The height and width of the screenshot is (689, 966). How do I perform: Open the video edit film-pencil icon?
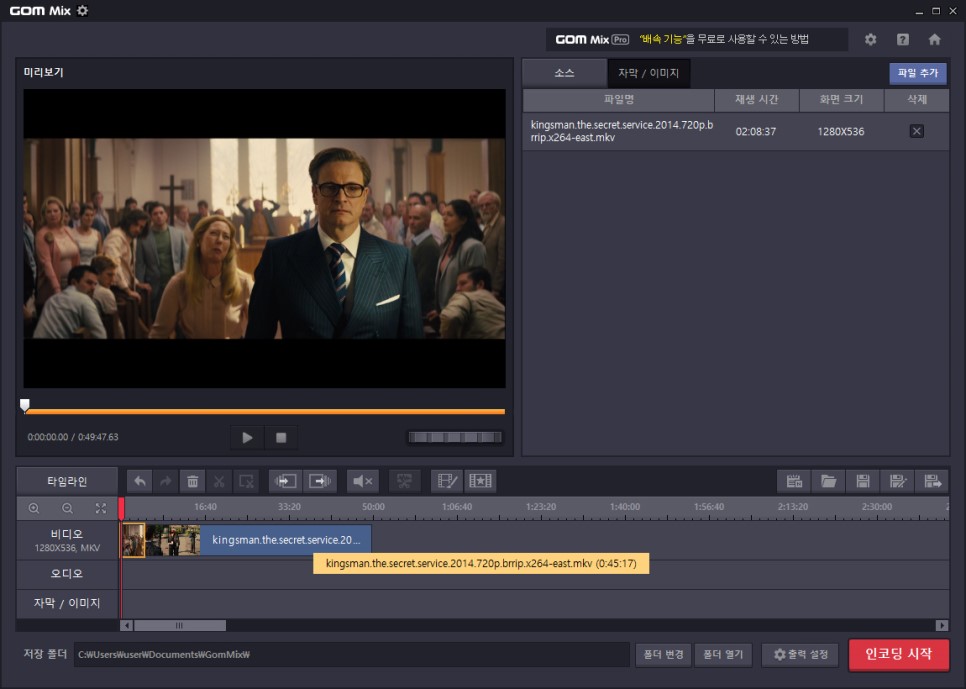point(446,481)
